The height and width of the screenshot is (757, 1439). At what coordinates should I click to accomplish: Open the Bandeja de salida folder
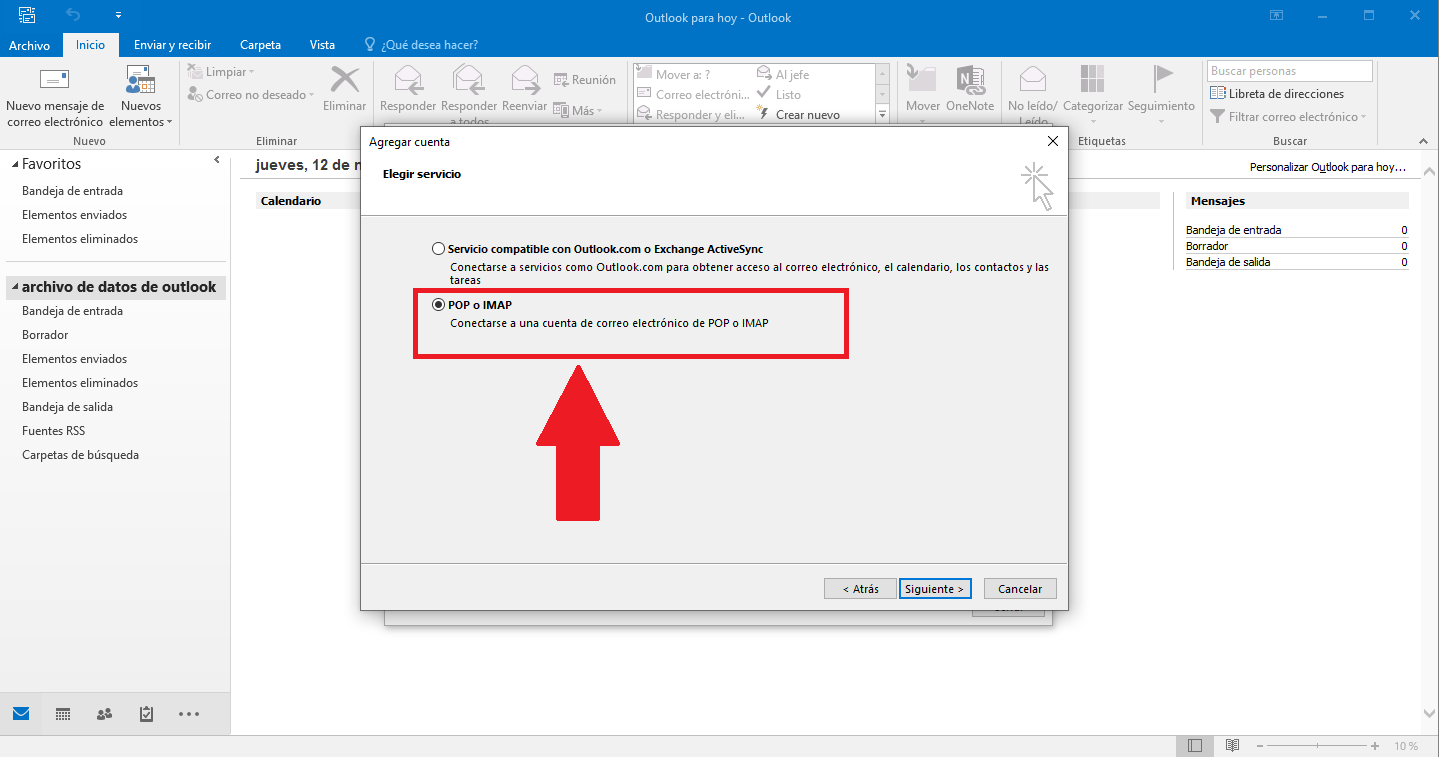(67, 407)
